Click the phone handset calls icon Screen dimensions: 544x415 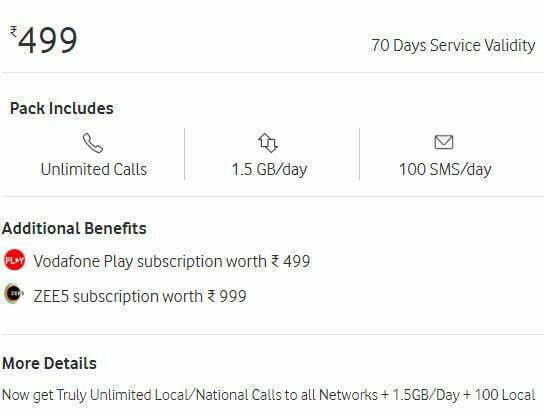tap(93, 143)
